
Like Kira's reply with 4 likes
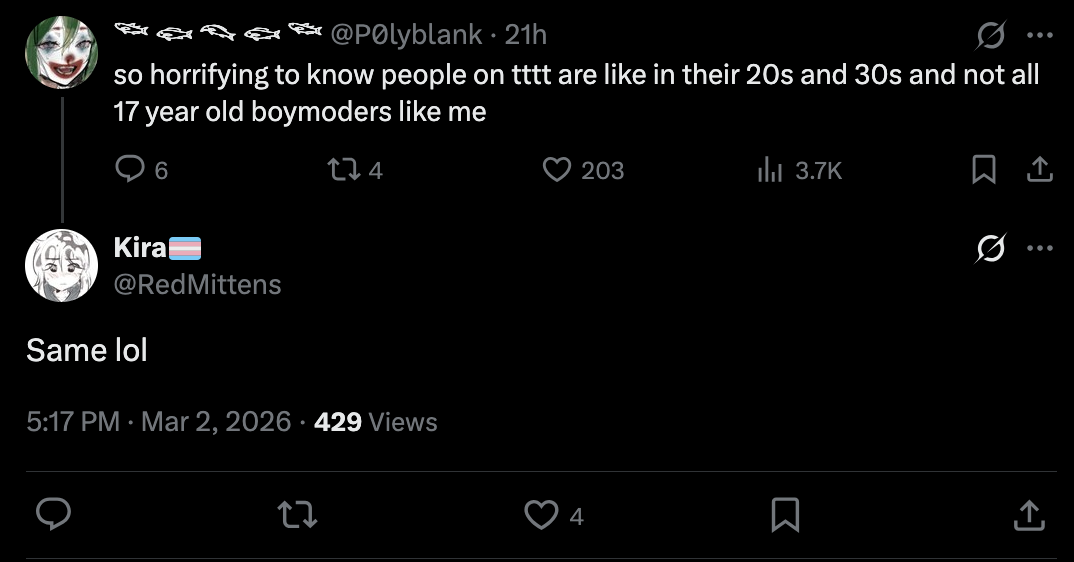541,515
